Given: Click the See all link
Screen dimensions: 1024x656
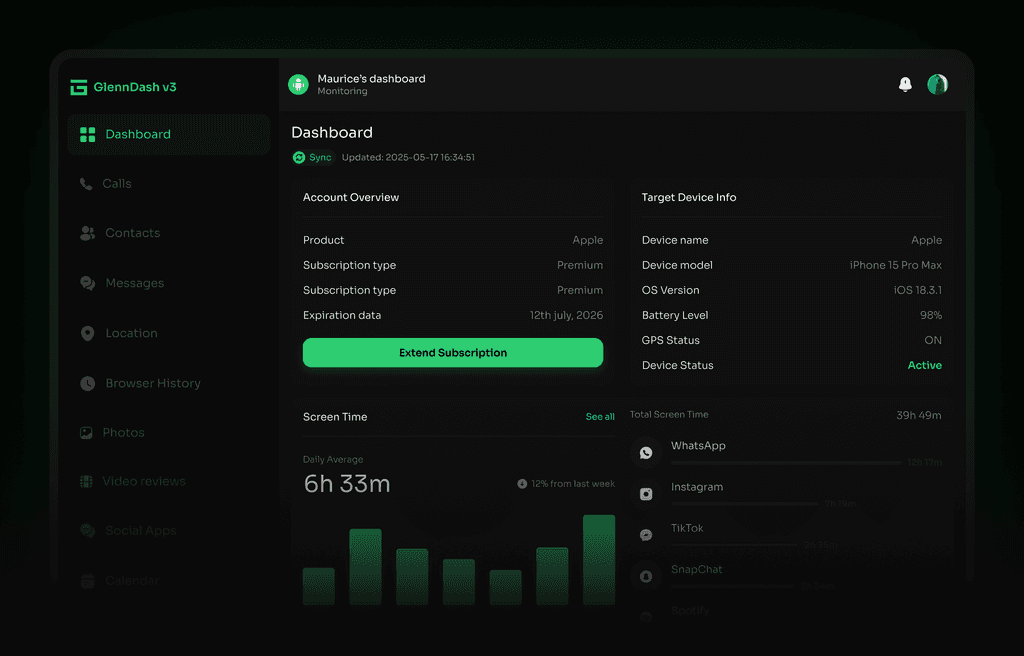Looking at the screenshot, I should tap(600, 417).
